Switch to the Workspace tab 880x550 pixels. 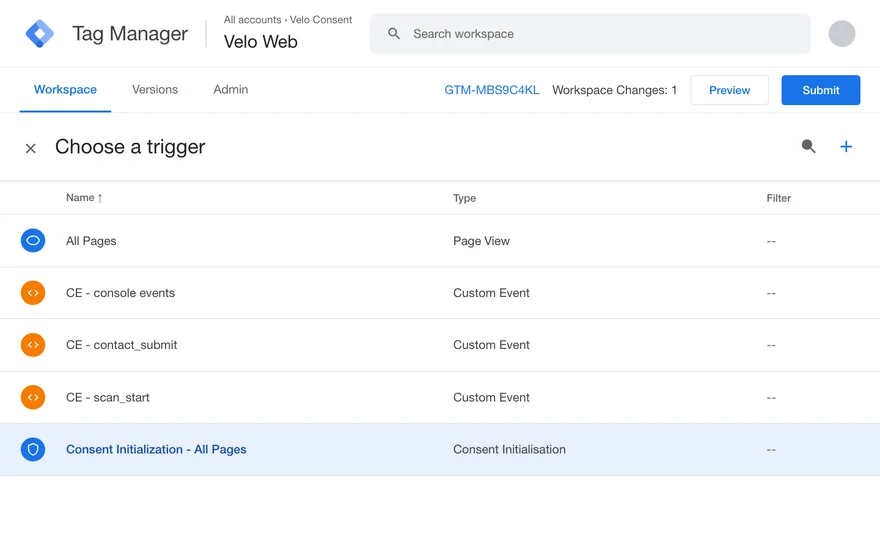(65, 90)
